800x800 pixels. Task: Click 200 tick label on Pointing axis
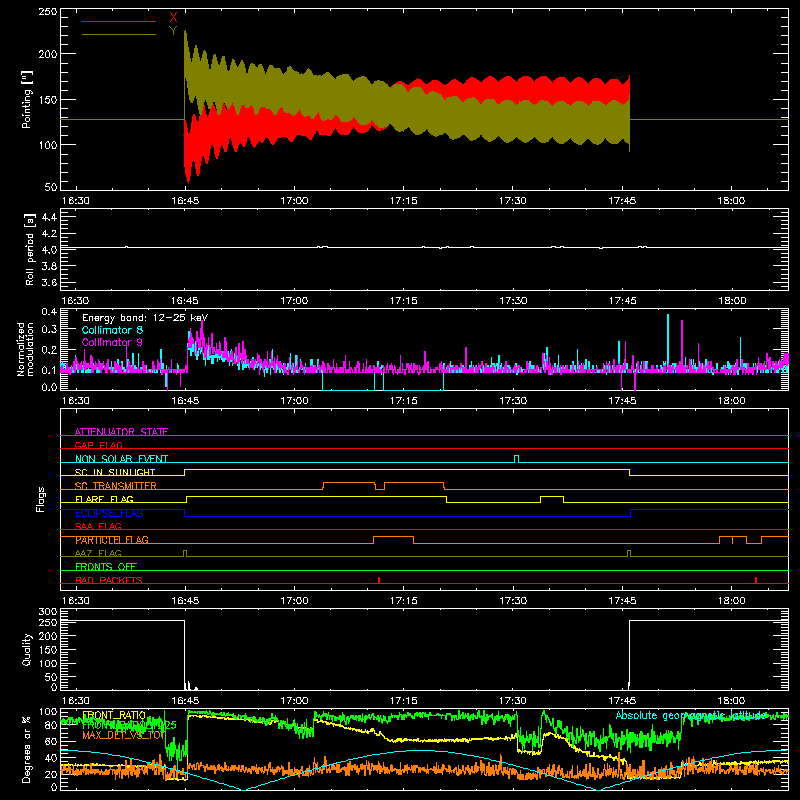click(x=47, y=54)
